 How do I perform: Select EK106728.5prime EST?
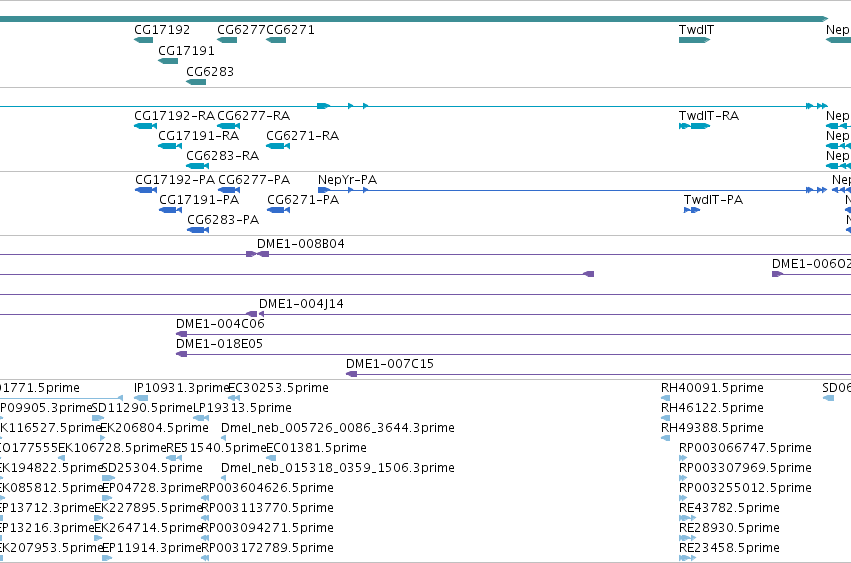coord(62,458)
